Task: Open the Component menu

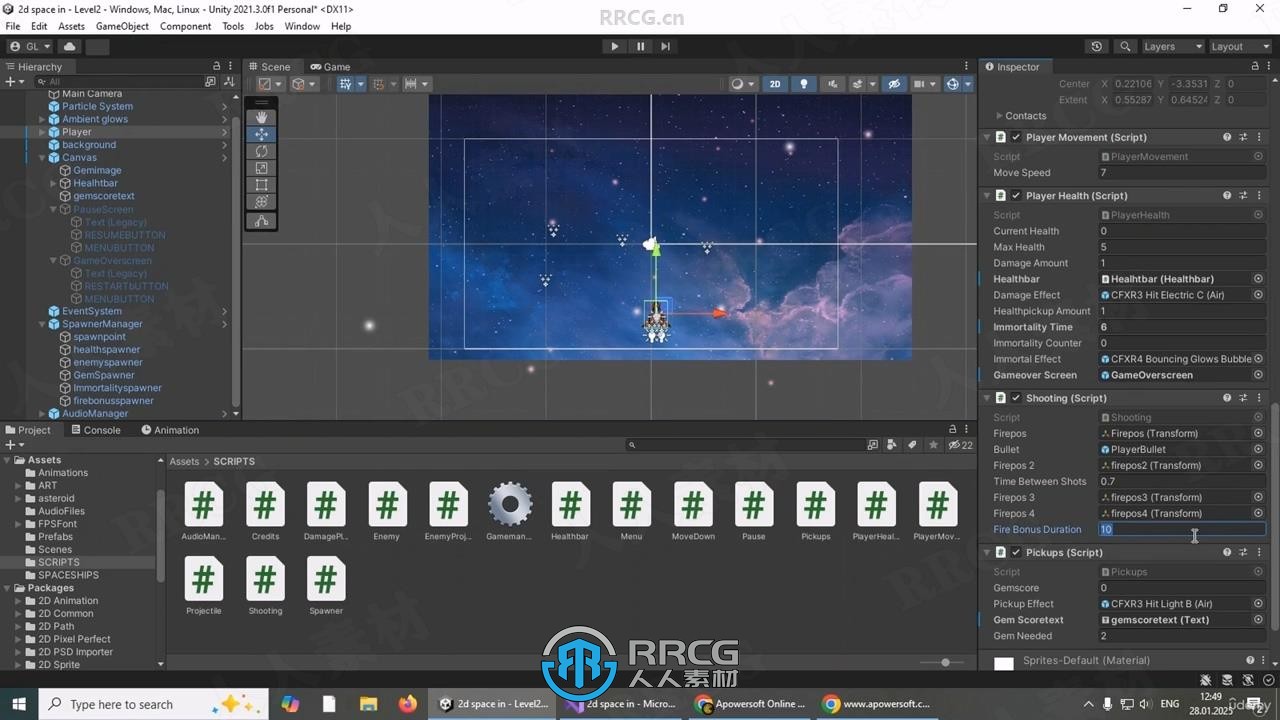Action: point(186,26)
